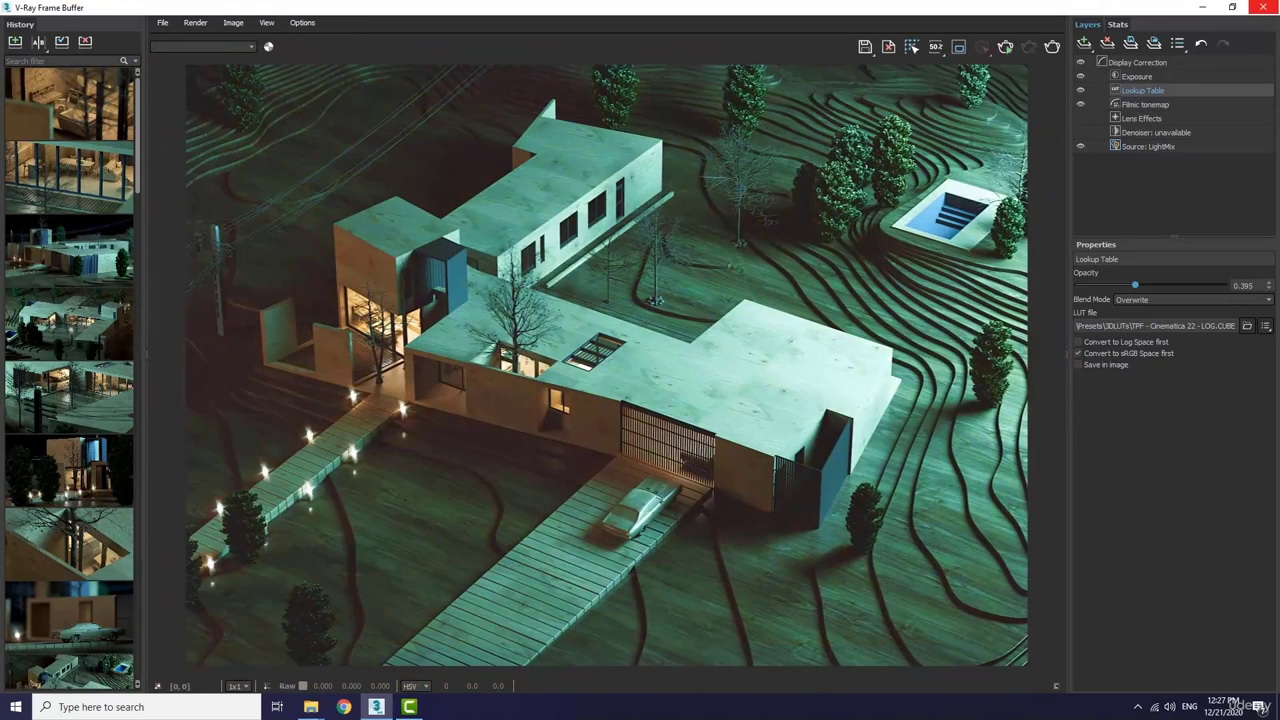Image resolution: width=1280 pixels, height=720 pixels.
Task: Click the Type here to search box
Action: pos(146,707)
